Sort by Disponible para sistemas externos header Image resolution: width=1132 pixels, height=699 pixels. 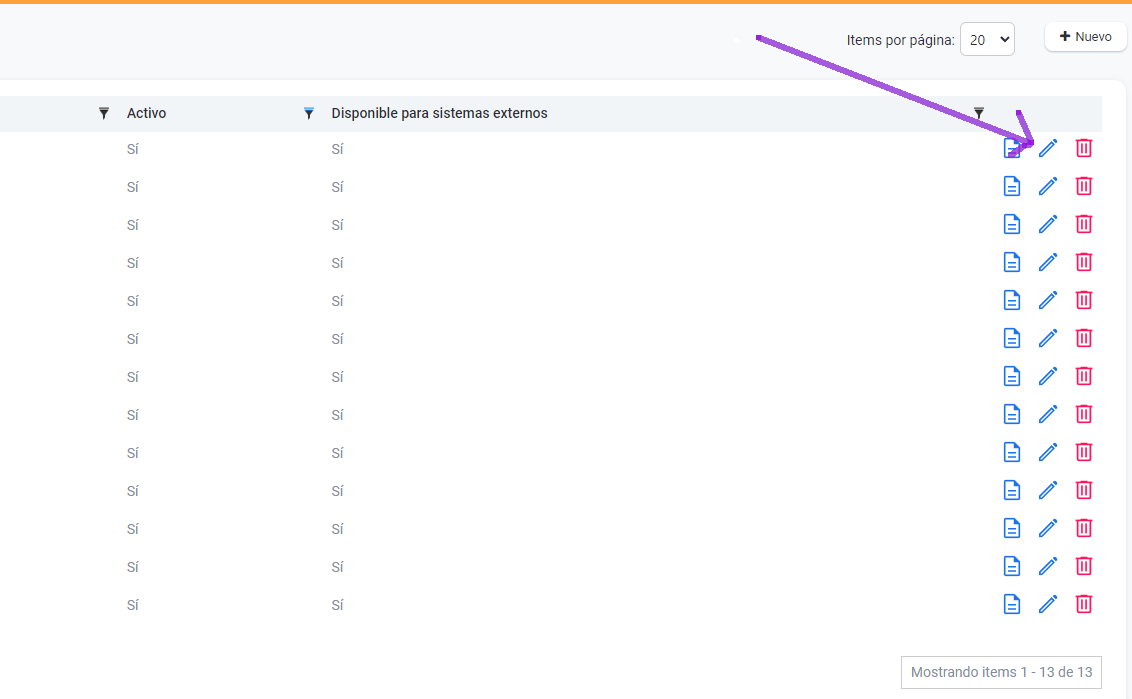coord(439,113)
